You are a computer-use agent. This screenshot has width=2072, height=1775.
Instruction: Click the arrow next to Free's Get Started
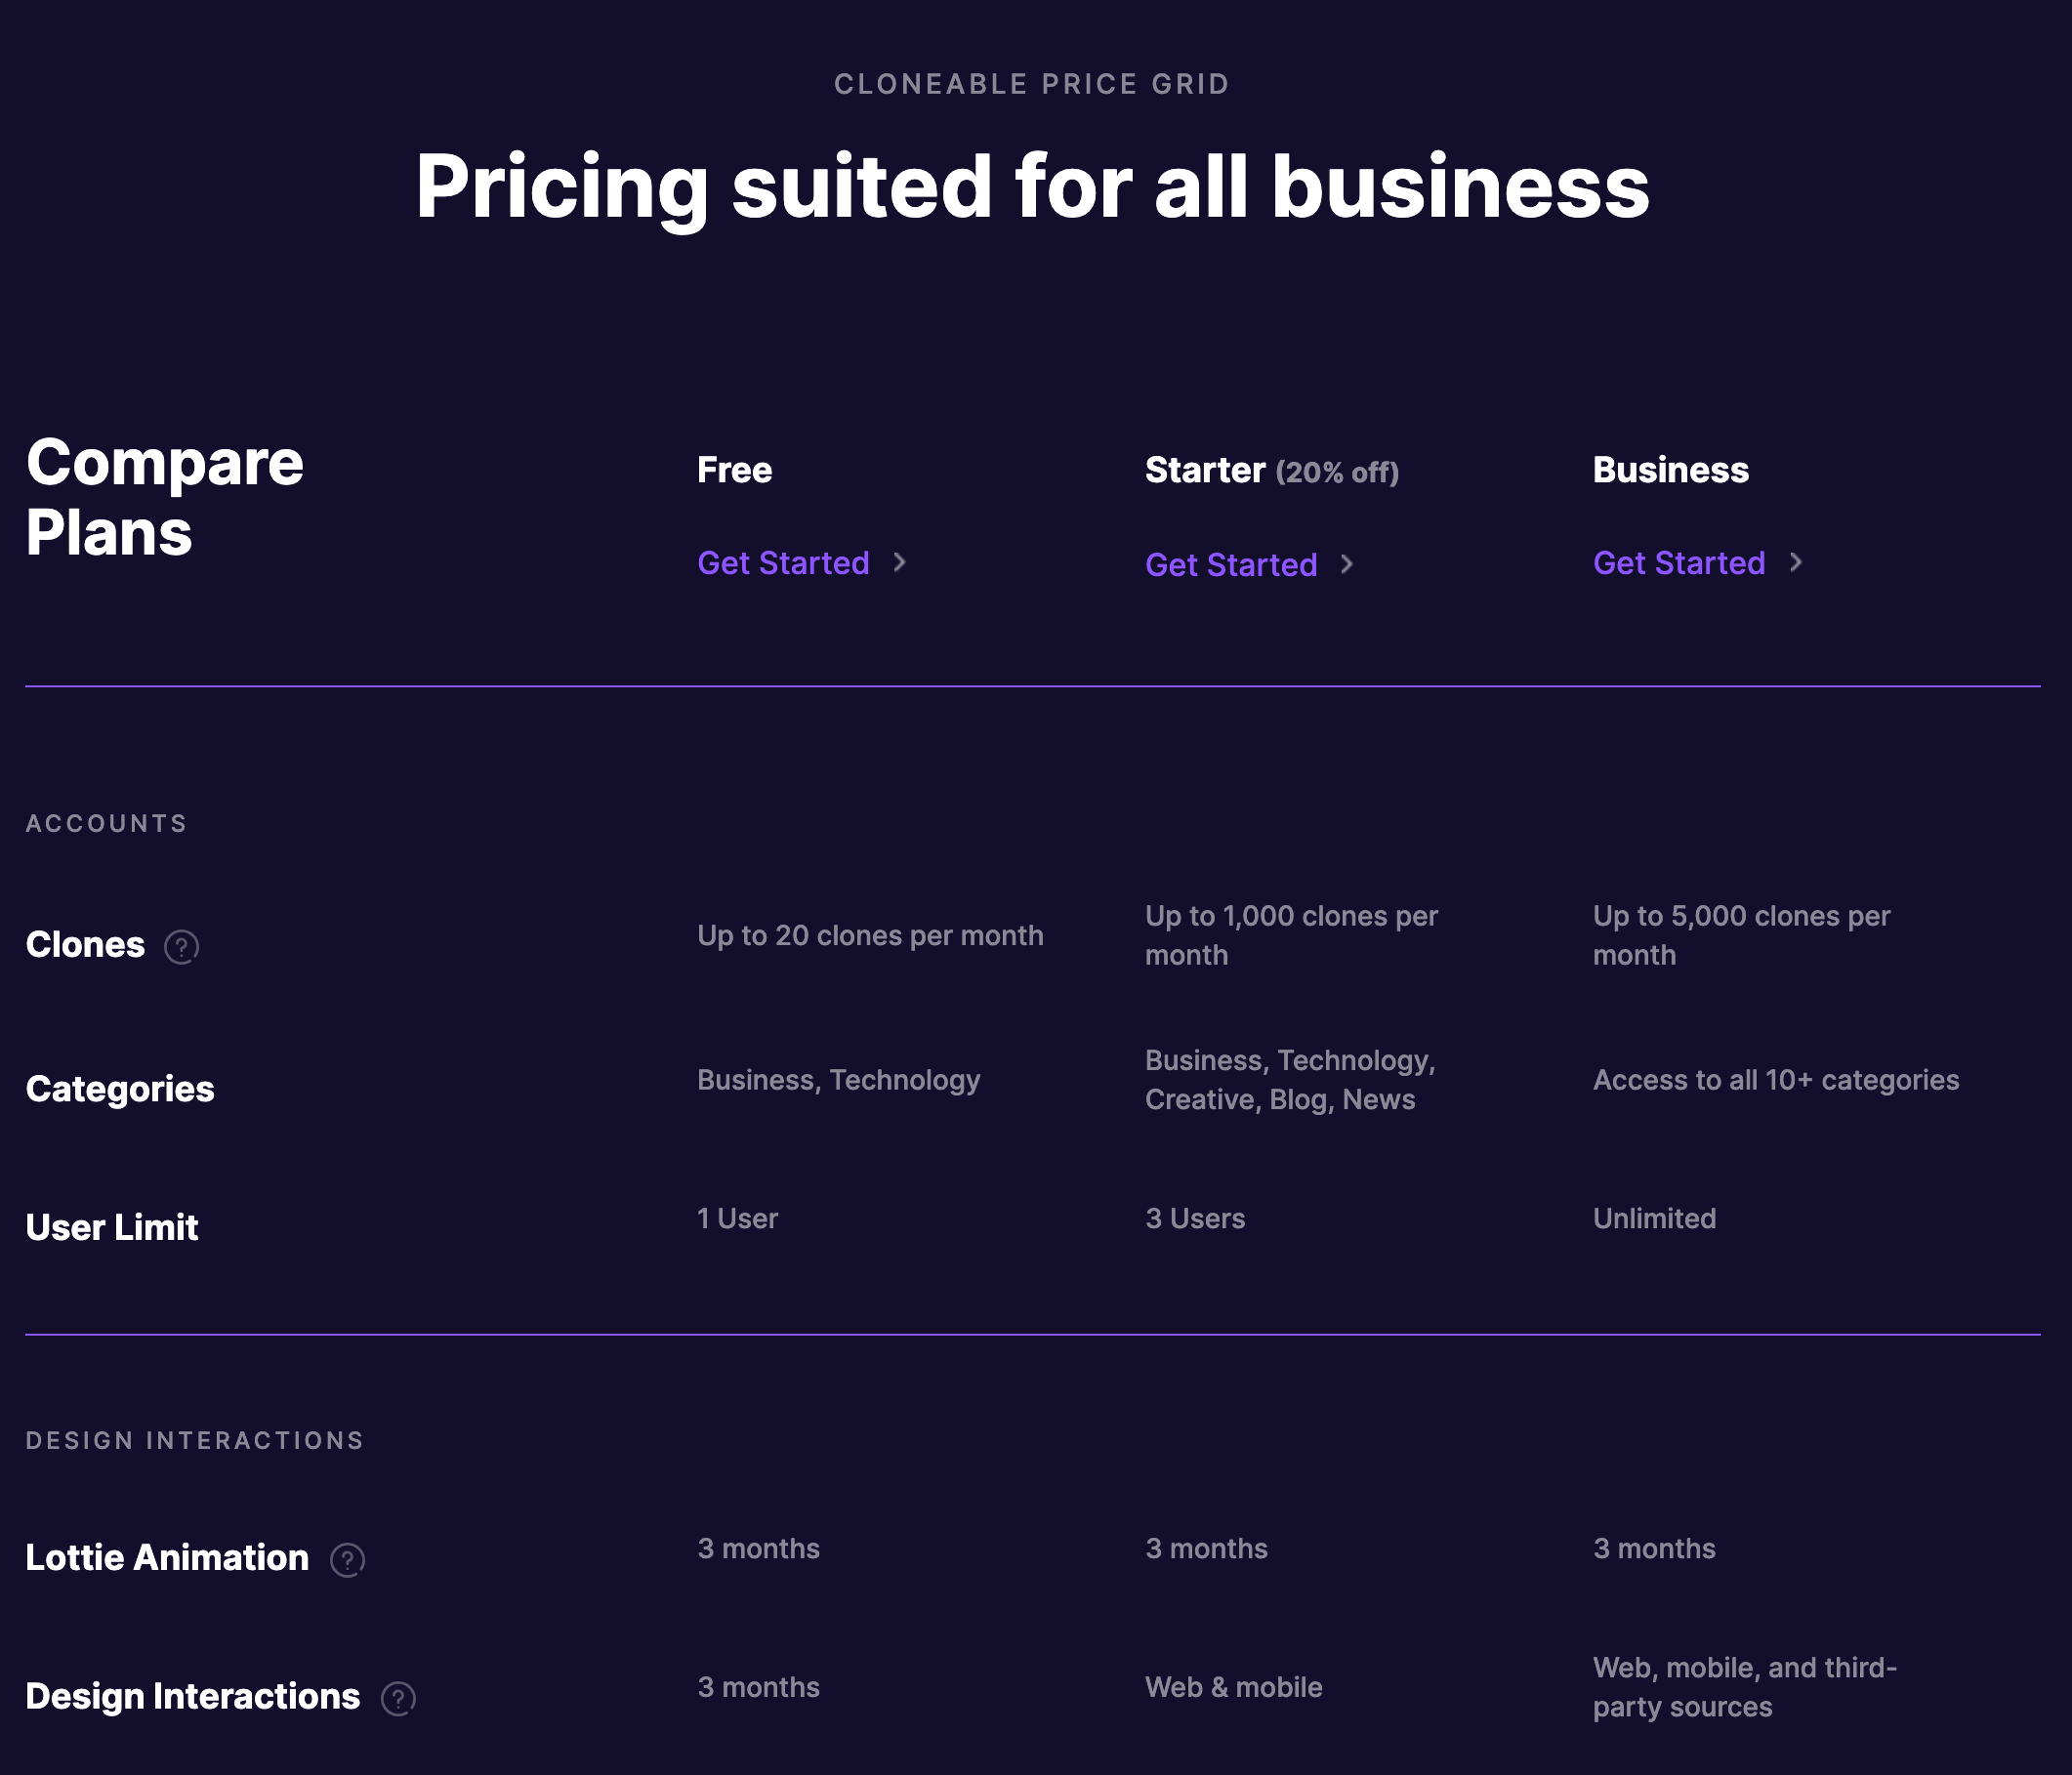coord(901,563)
